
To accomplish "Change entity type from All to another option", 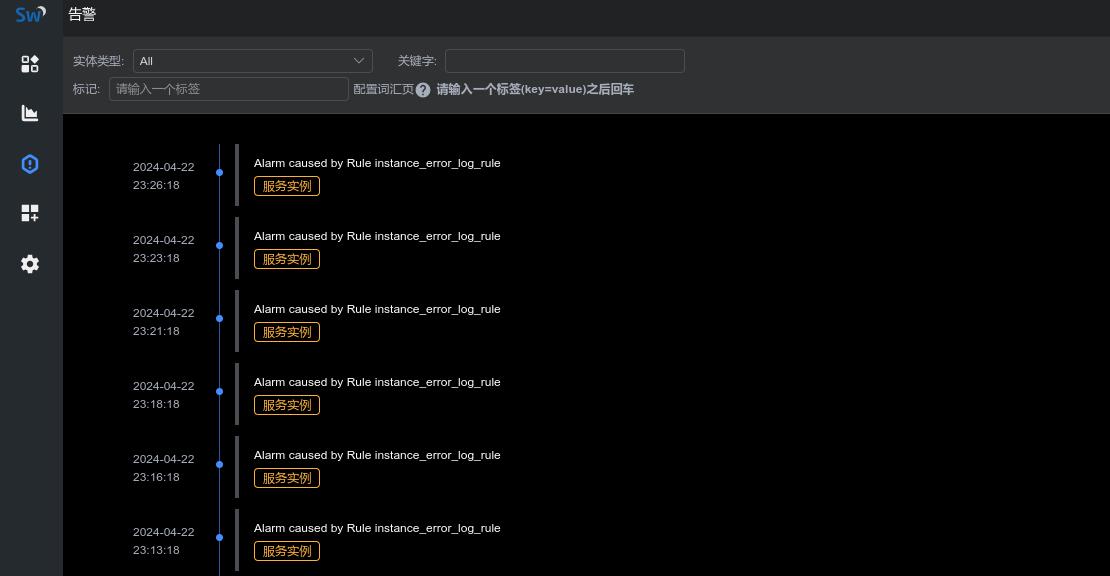I will (x=252, y=61).
